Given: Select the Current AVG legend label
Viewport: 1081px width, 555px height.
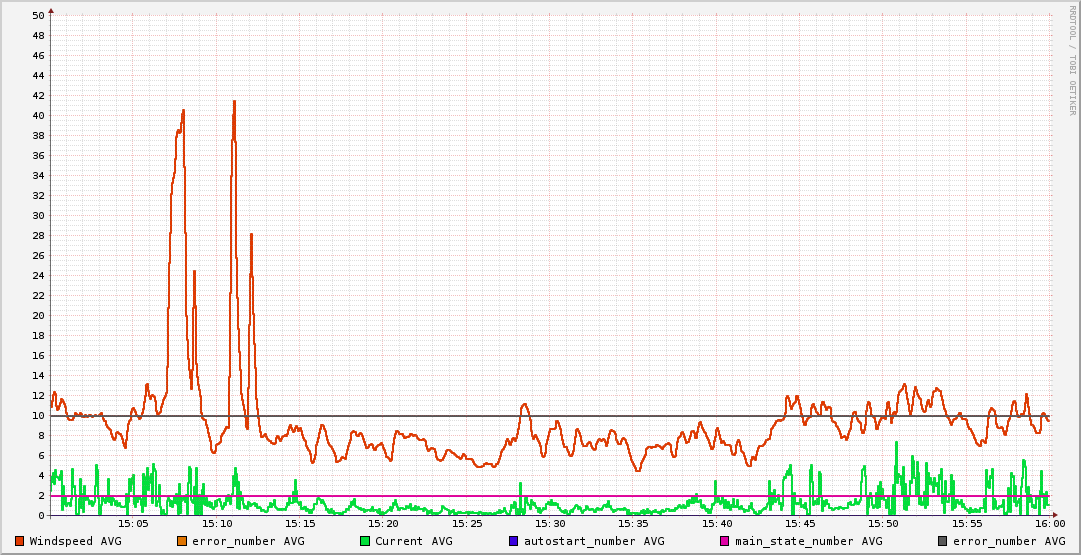Looking at the screenshot, I should tap(413, 541).
